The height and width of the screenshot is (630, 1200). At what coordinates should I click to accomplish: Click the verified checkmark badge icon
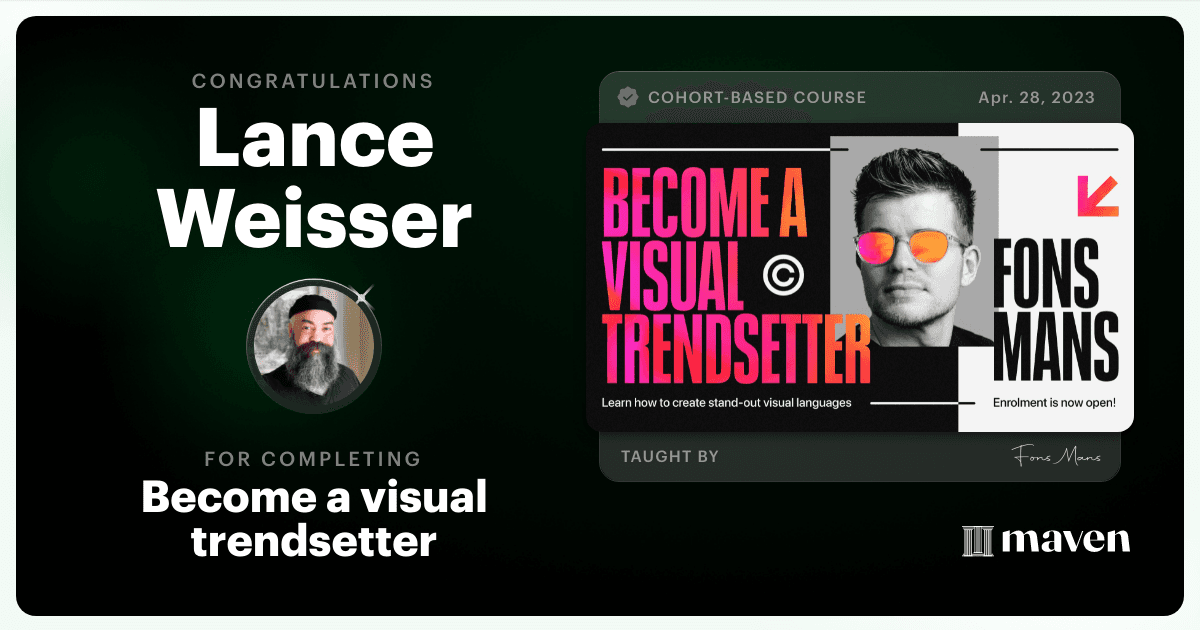(x=628, y=97)
